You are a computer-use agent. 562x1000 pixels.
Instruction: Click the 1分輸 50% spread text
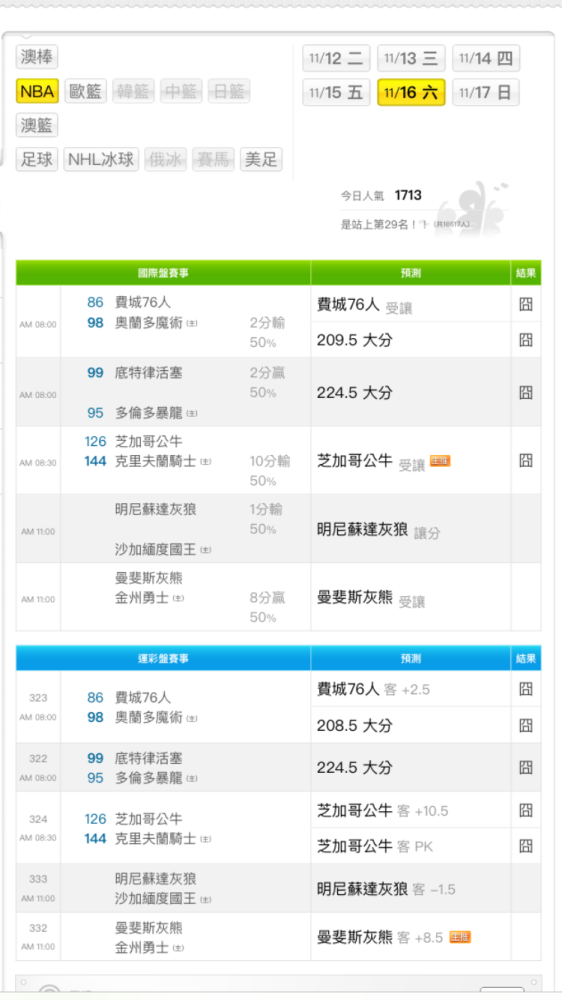266,519
